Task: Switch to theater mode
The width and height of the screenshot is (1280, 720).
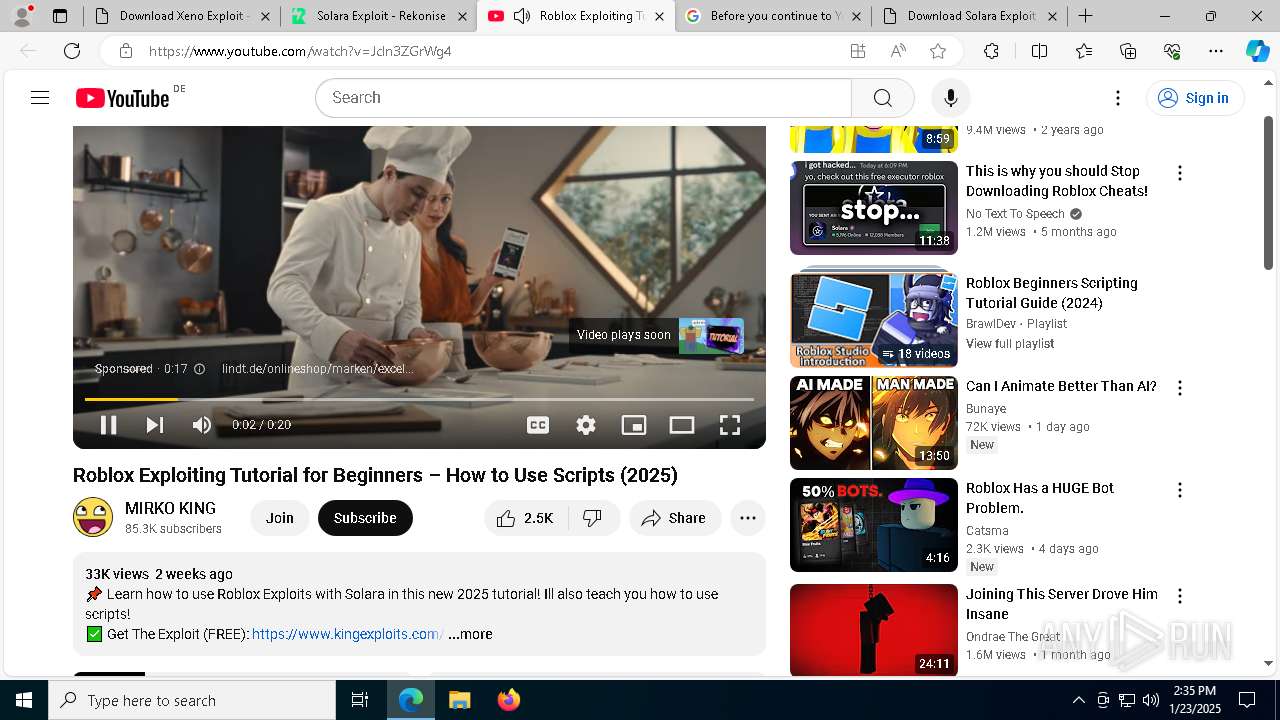Action: 682,425
